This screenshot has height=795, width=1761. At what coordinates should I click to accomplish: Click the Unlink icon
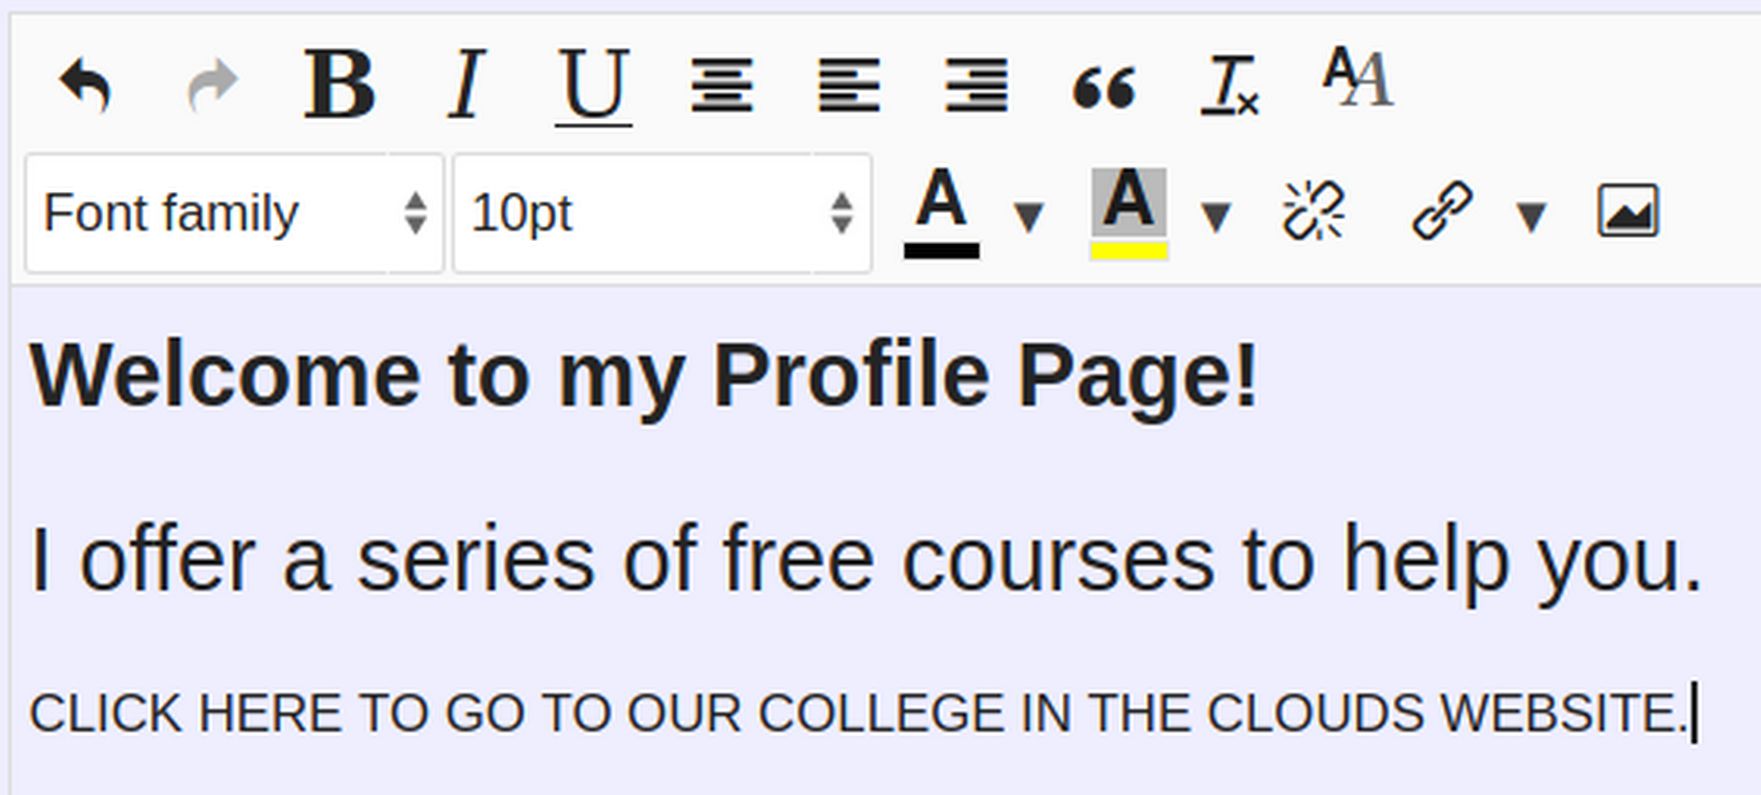[1313, 211]
